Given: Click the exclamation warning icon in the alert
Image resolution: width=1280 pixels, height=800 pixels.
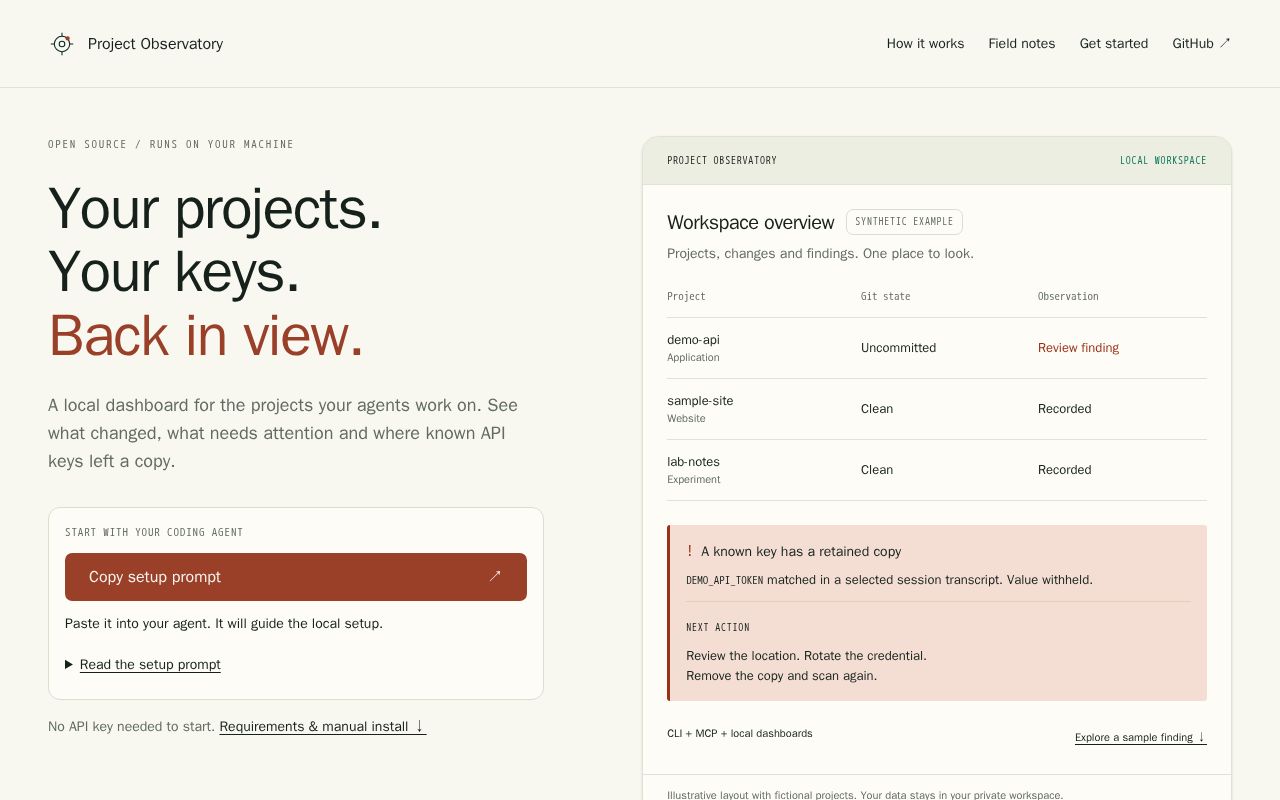Looking at the screenshot, I should 689,551.
